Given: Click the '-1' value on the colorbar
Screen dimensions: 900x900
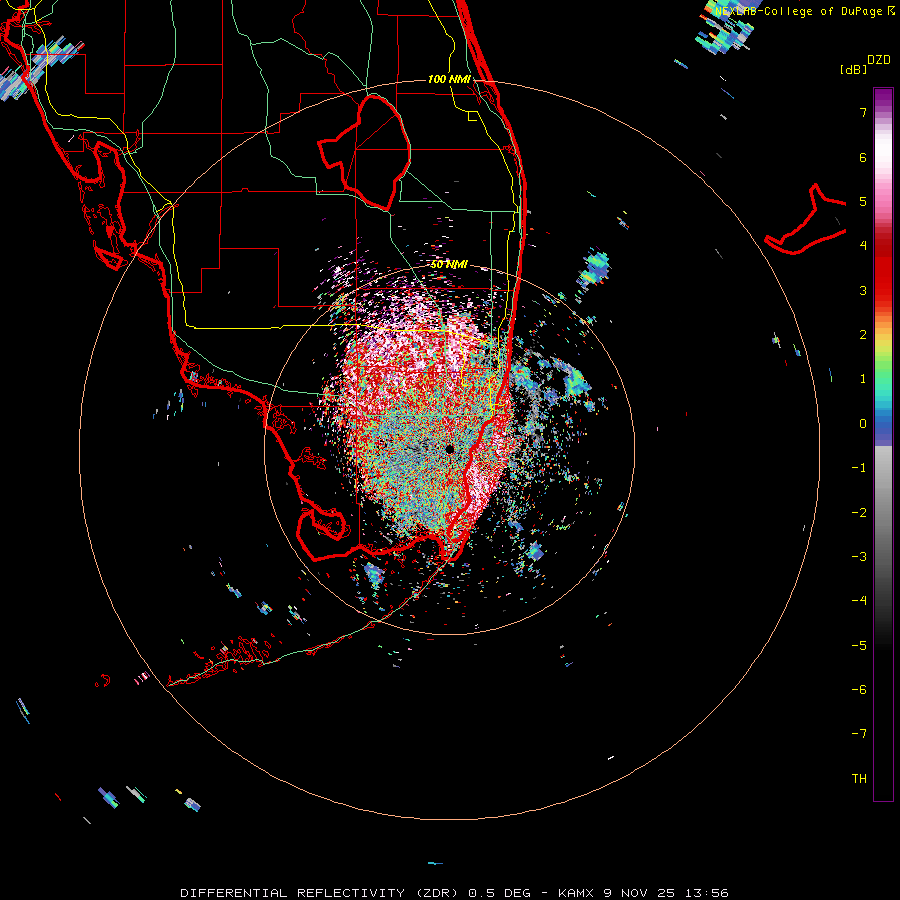Looking at the screenshot, I should [x=859, y=468].
